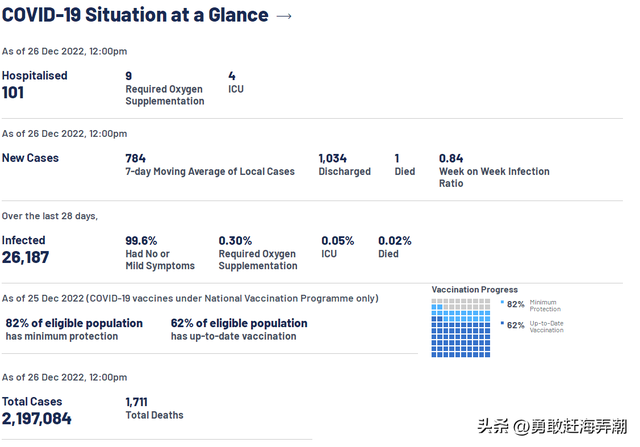Click the ICU count of 4

point(232,76)
